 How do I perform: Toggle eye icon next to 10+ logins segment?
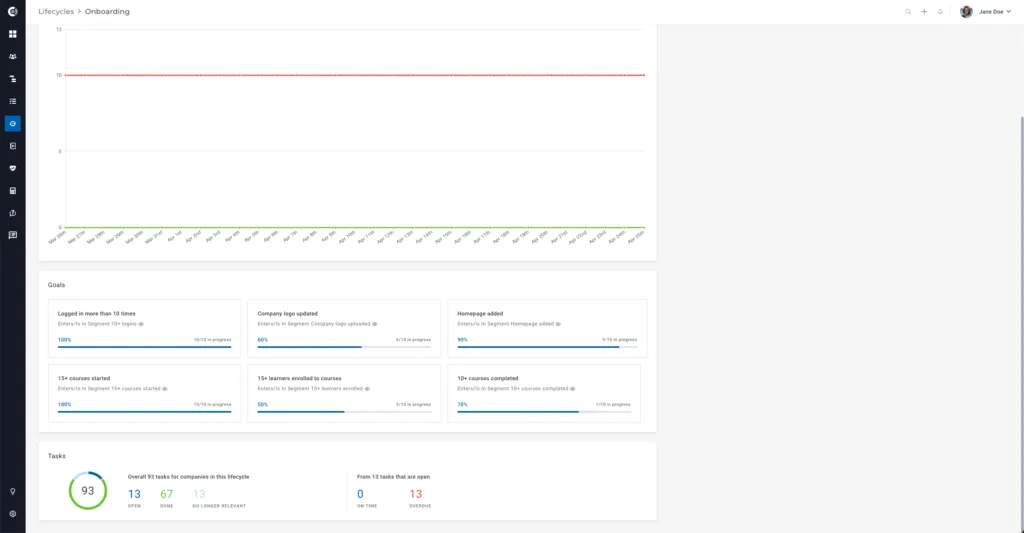point(141,324)
